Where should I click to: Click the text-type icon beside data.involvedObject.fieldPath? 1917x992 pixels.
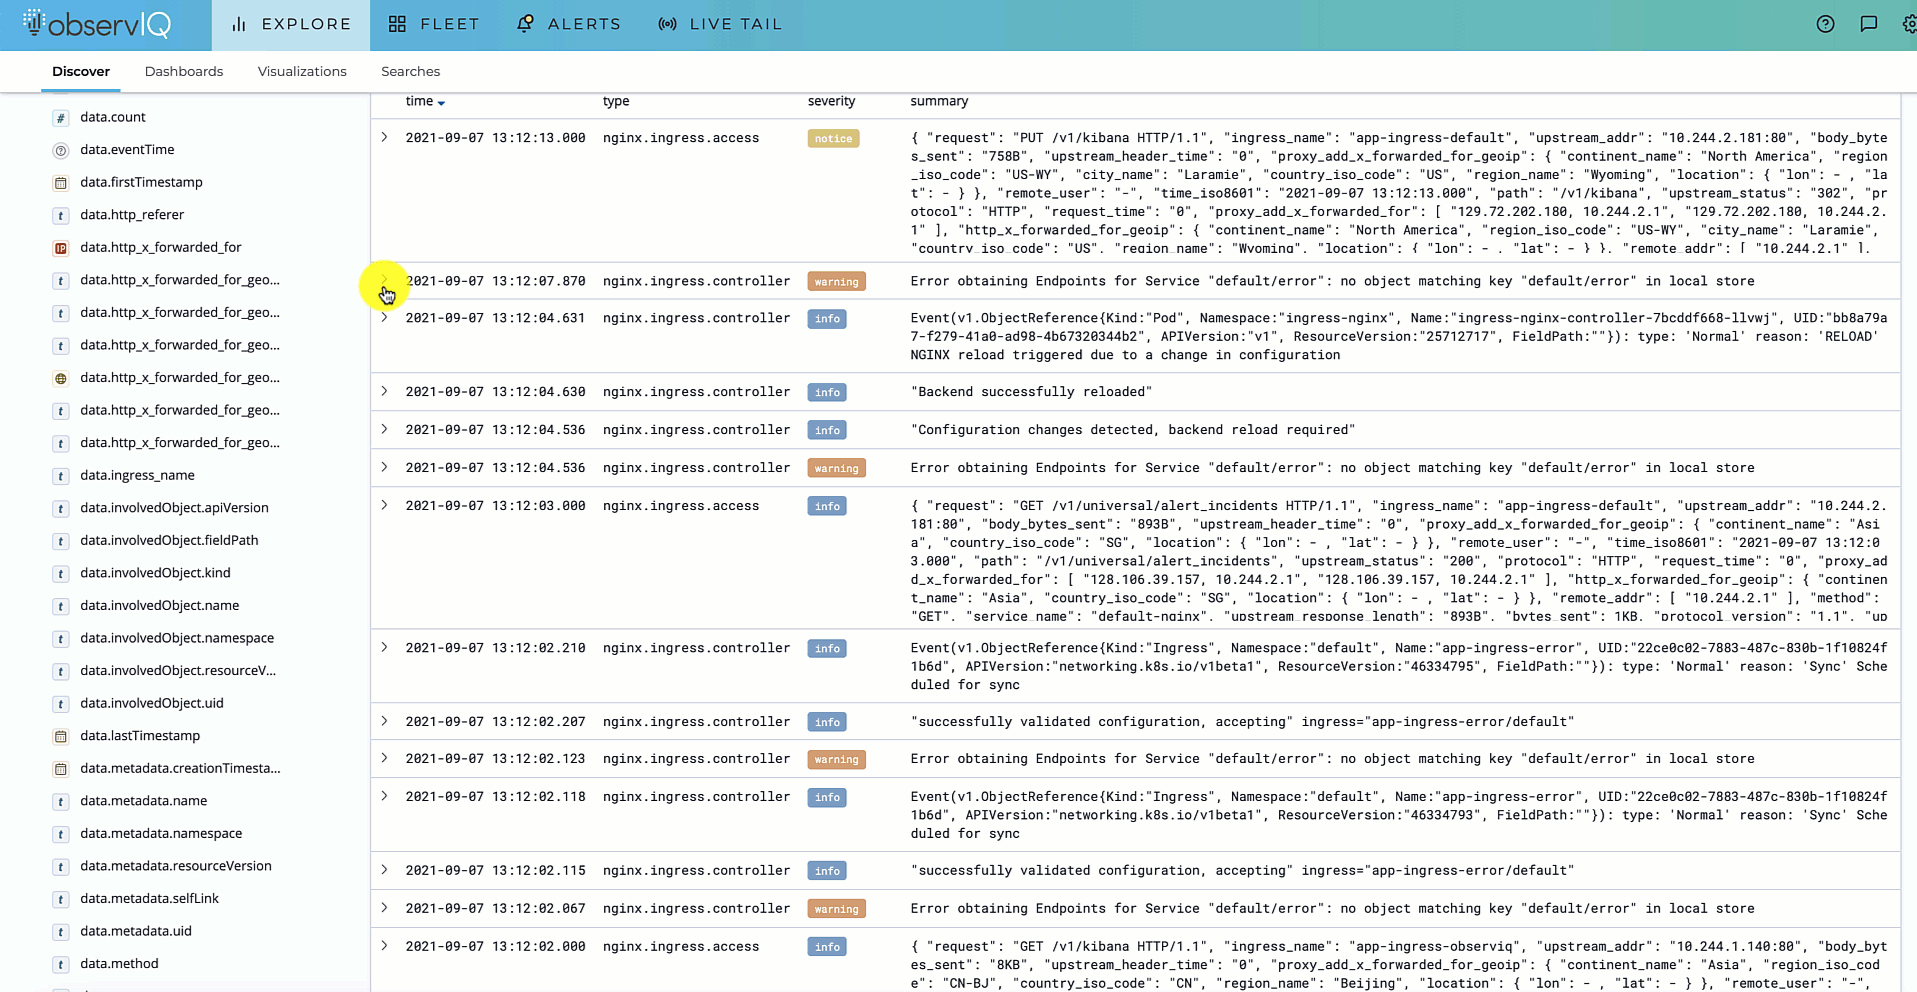tap(61, 541)
